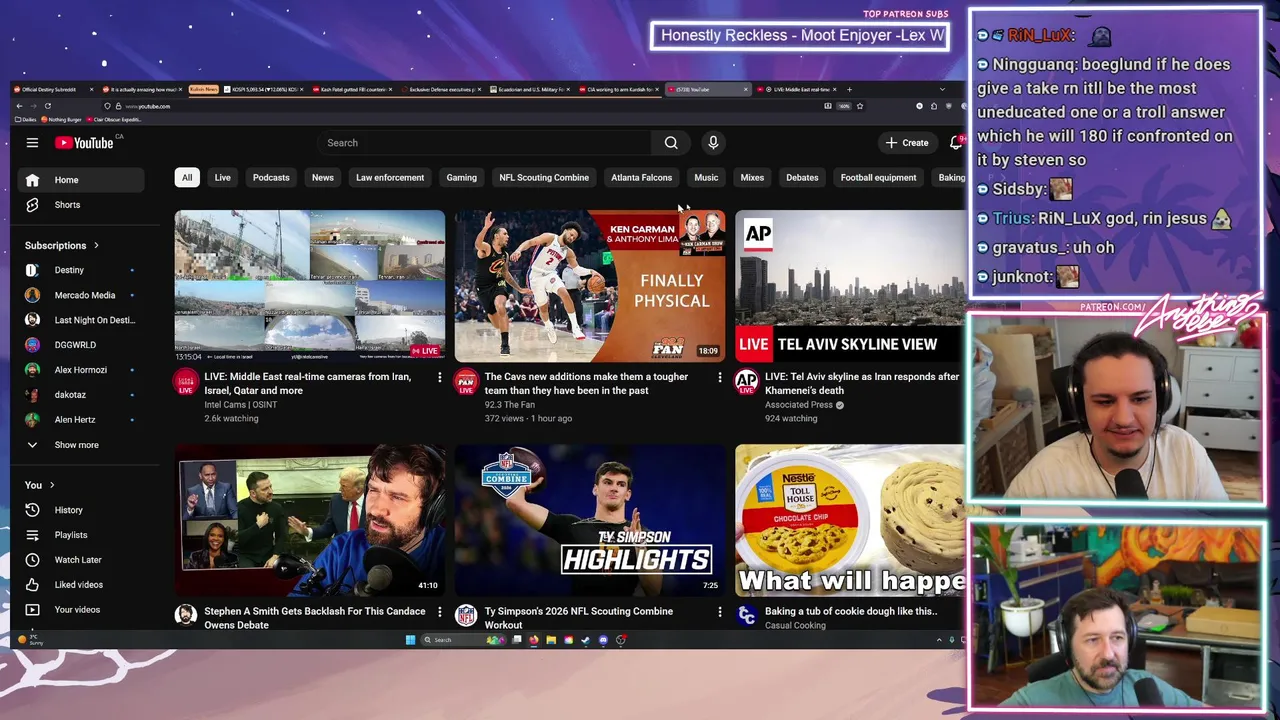Open Tel Aviv Skyline View thumbnail

[x=850, y=286]
